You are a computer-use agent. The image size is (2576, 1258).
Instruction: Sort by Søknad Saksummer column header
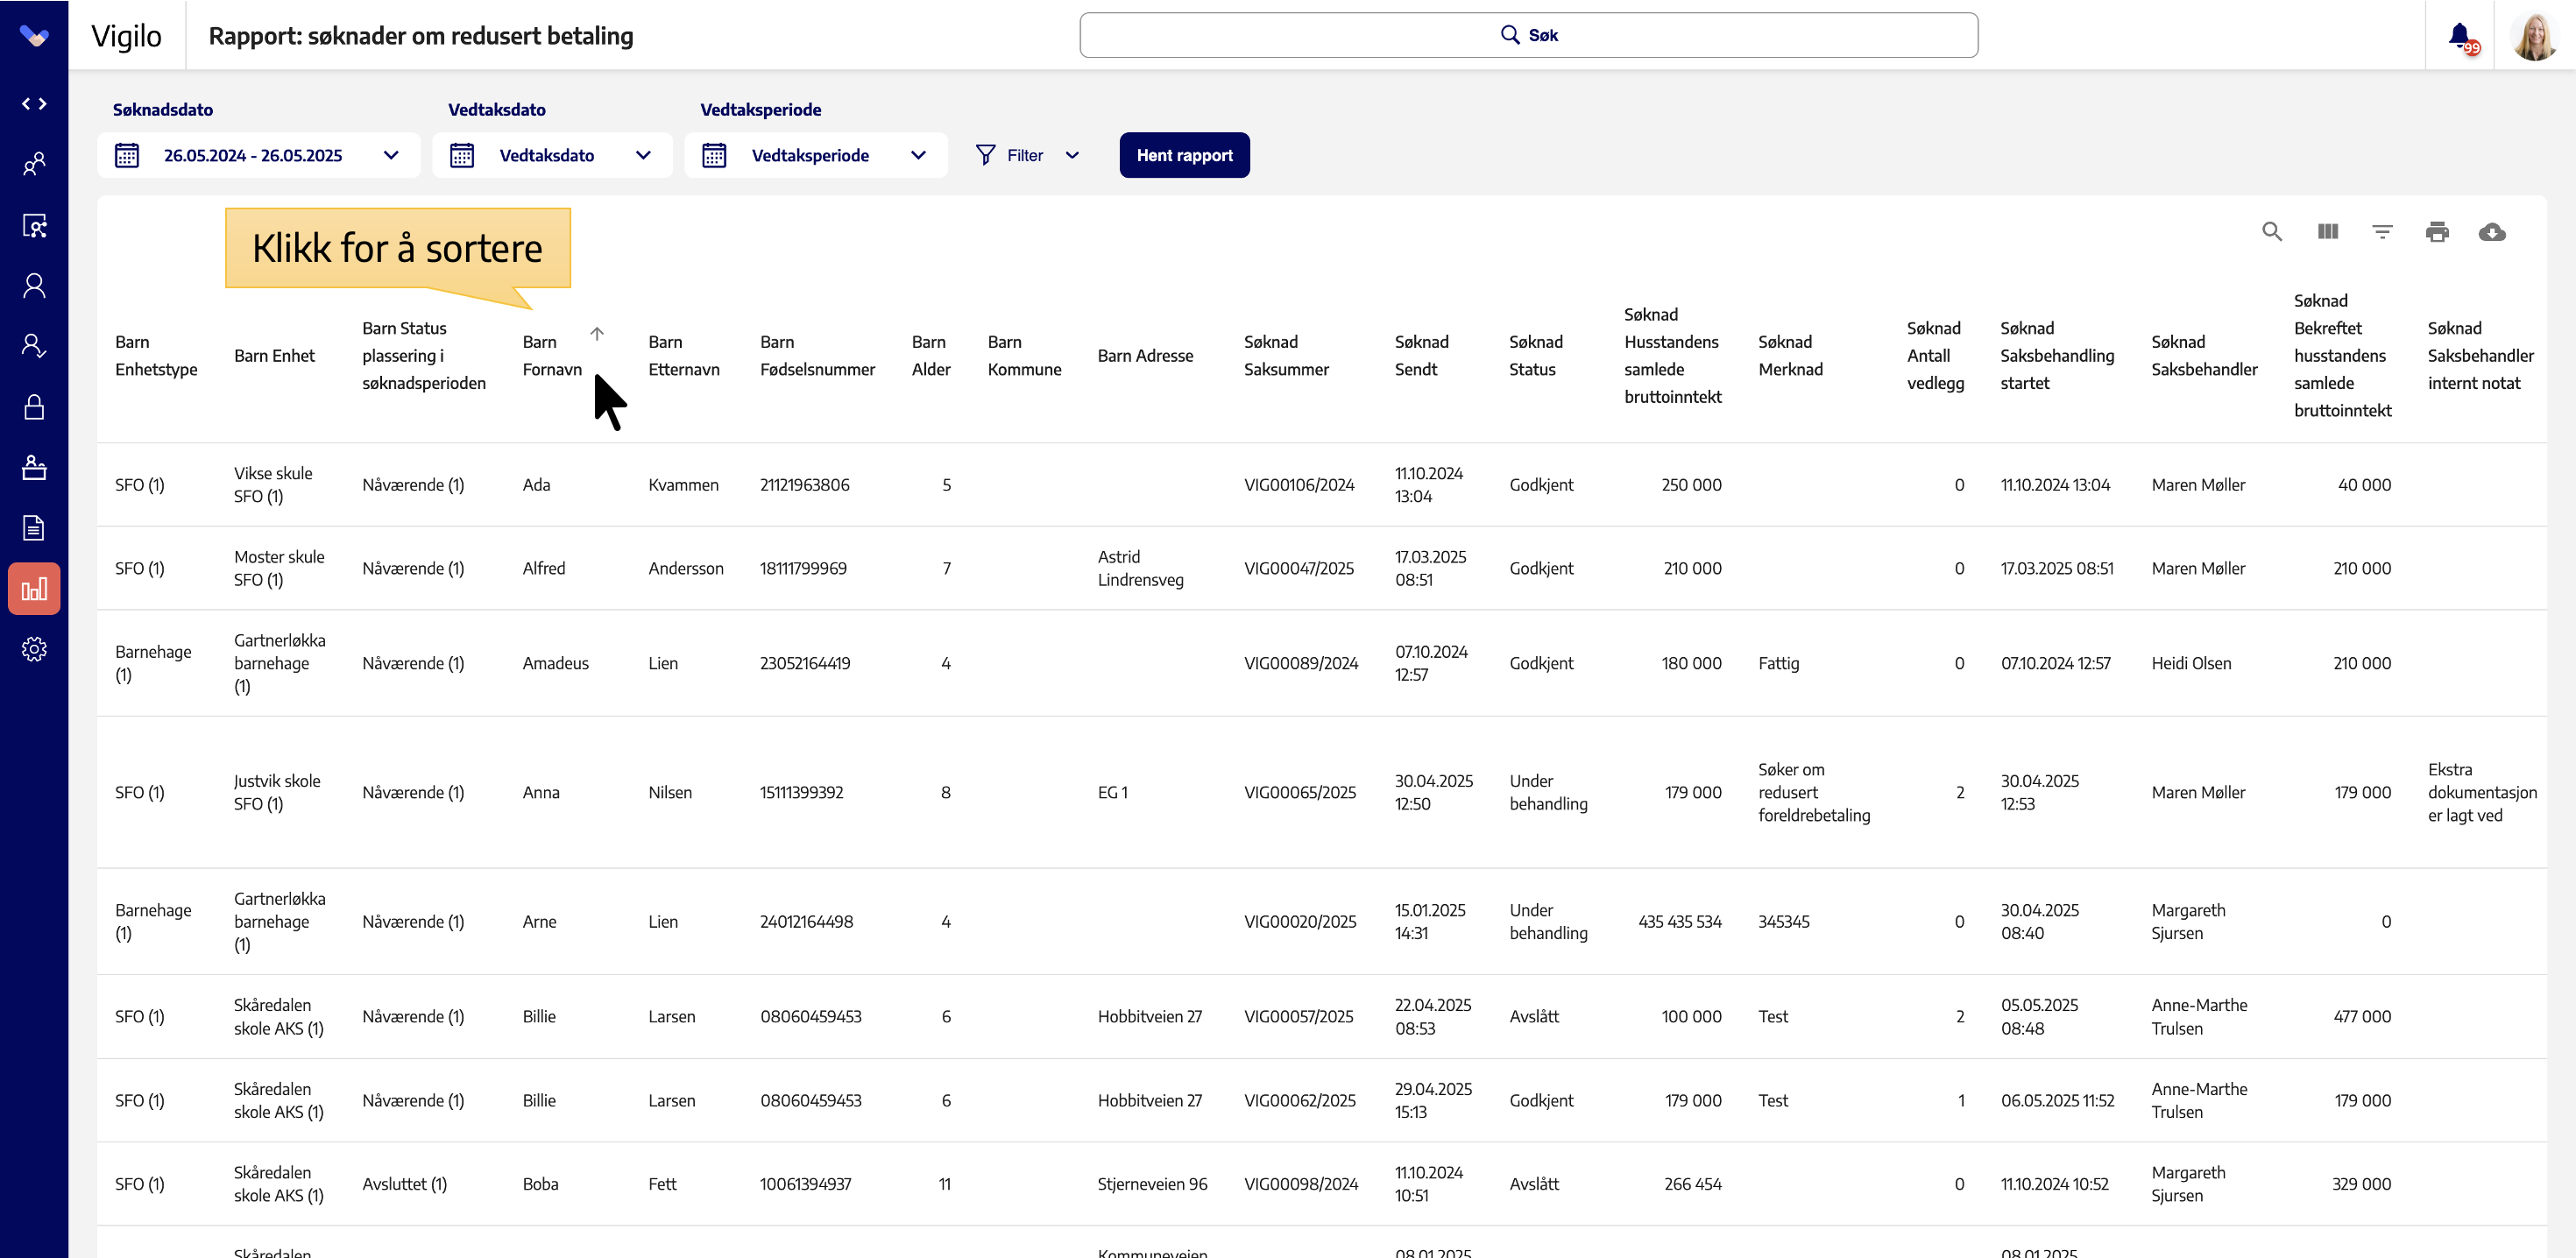[x=1286, y=355]
